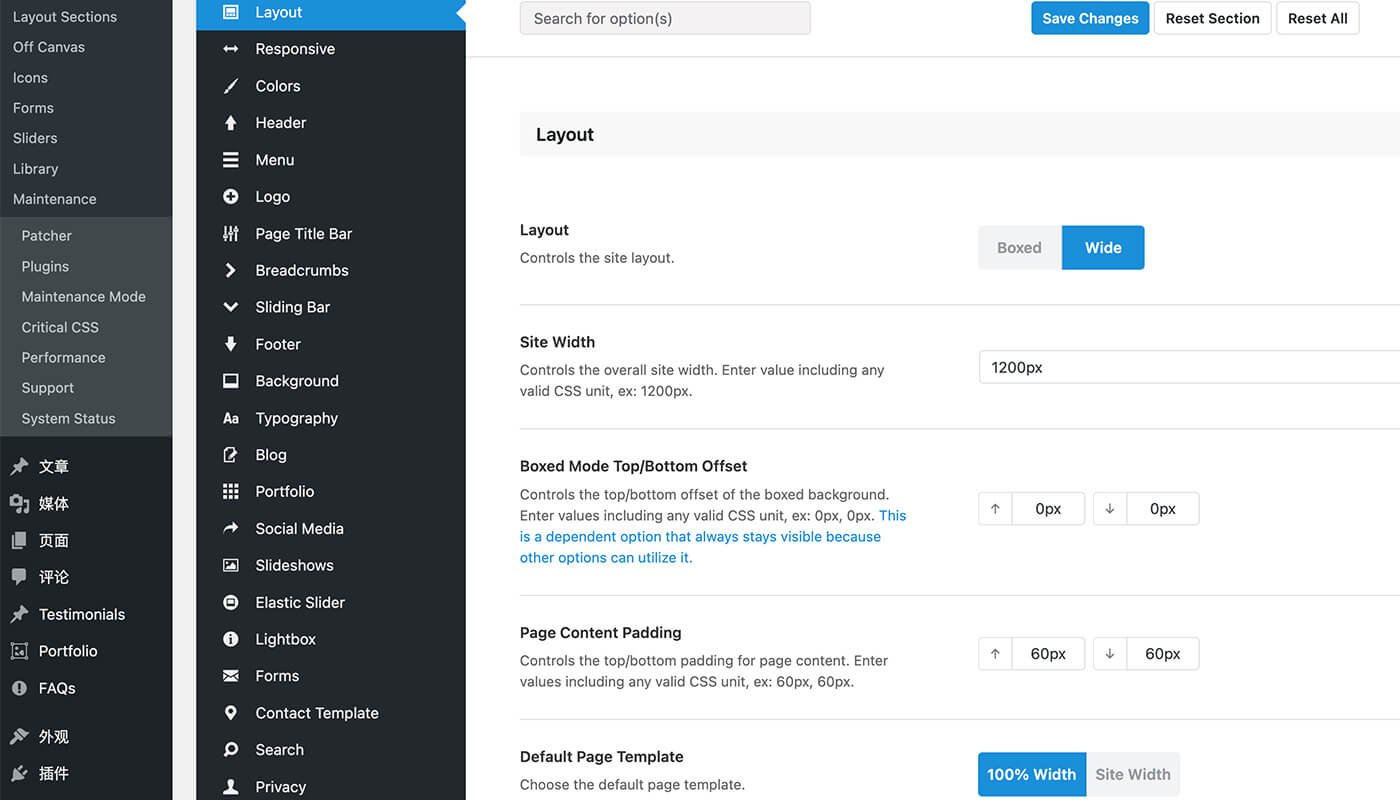Click the Portfolio grid icon
This screenshot has width=1400, height=800.
231,492
